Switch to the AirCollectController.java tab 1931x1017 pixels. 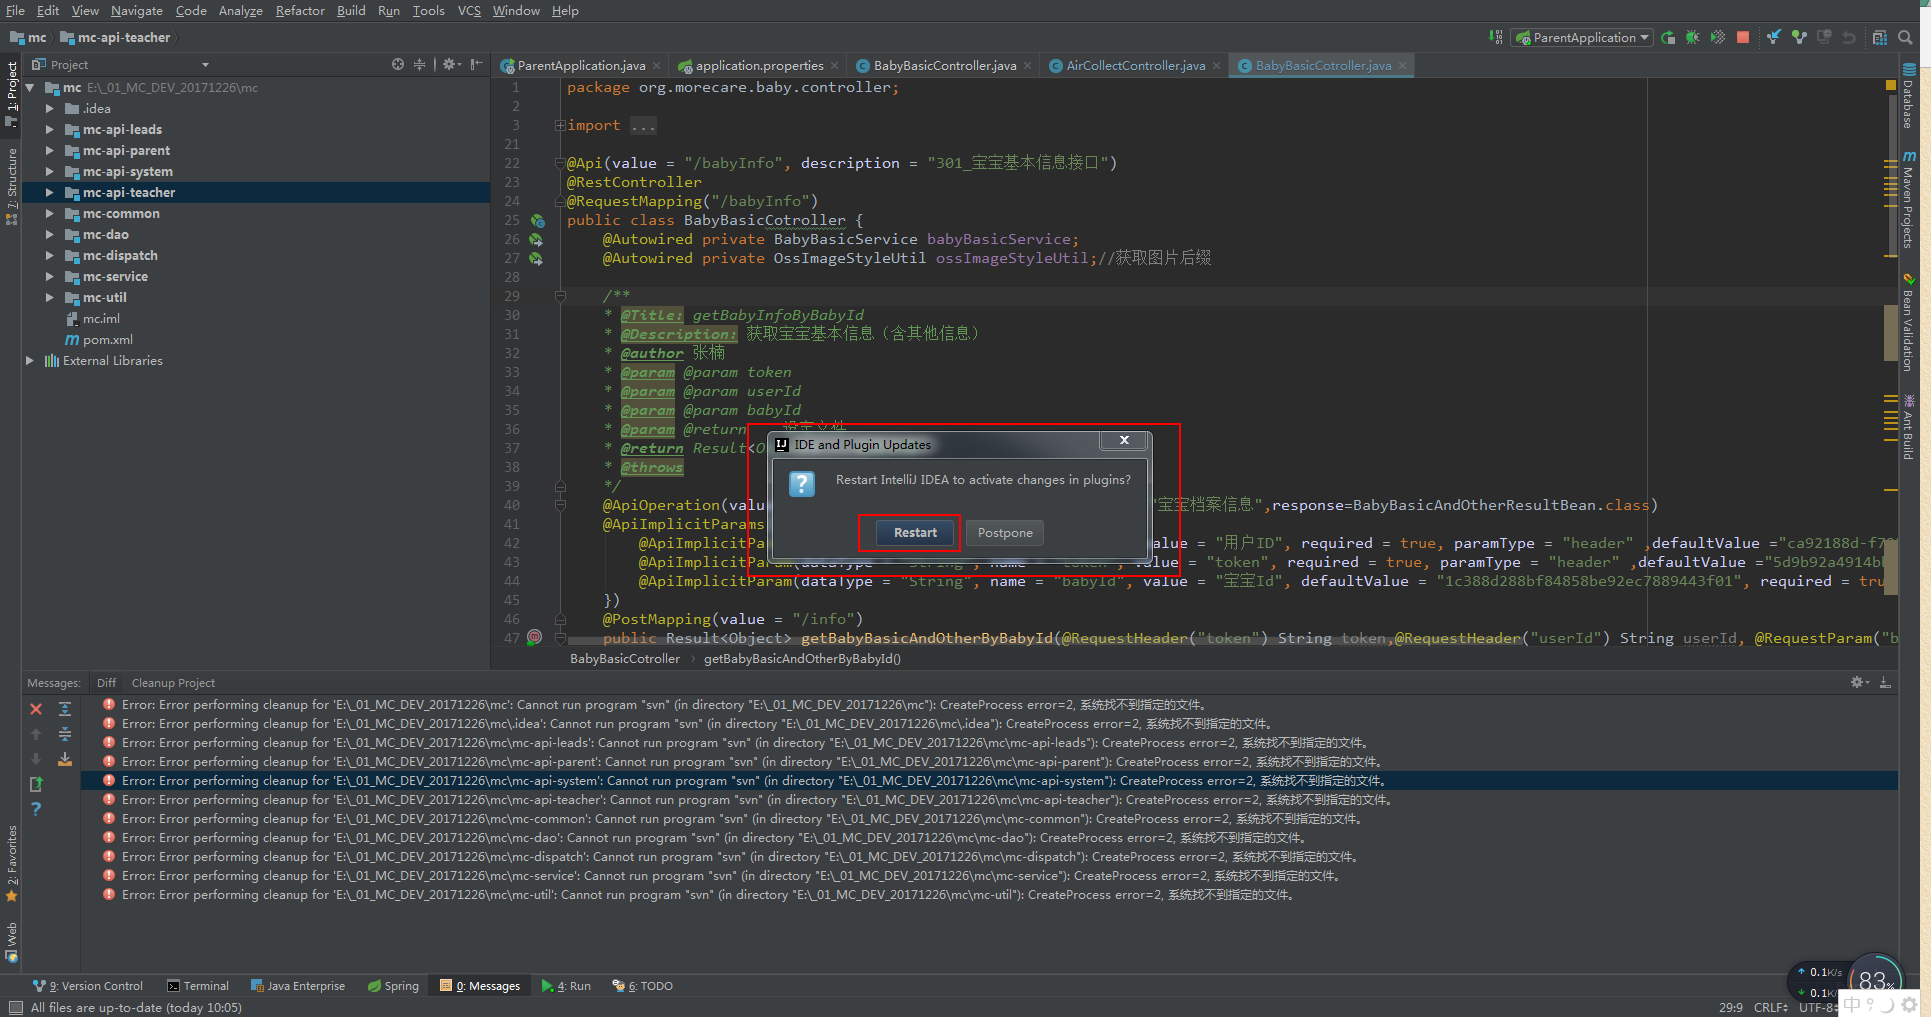[x=1135, y=65]
